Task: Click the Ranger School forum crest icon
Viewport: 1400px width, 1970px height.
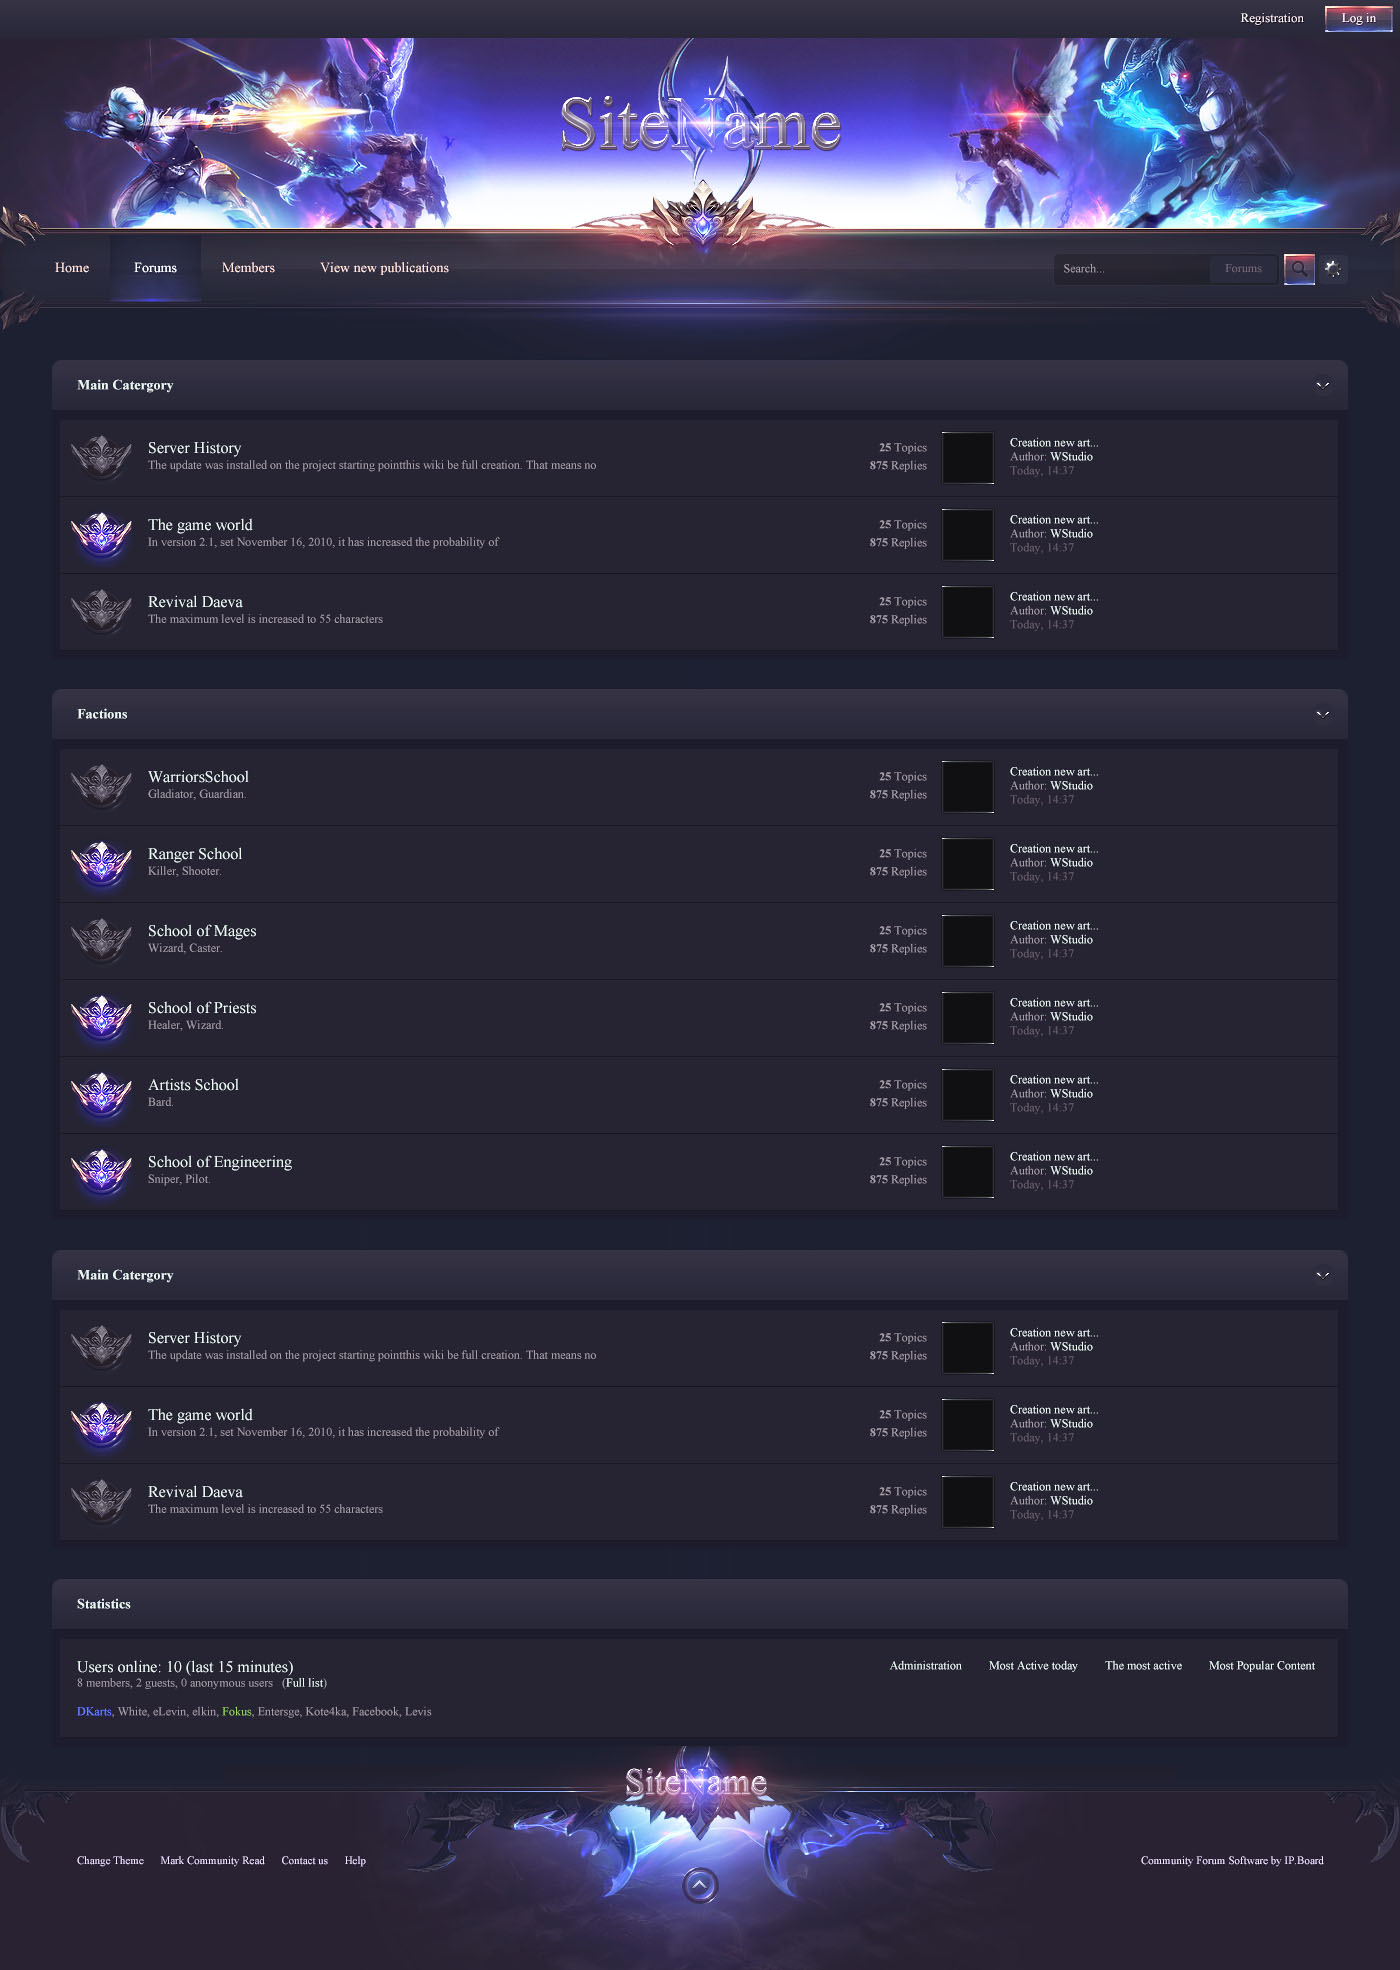Action: 101,863
